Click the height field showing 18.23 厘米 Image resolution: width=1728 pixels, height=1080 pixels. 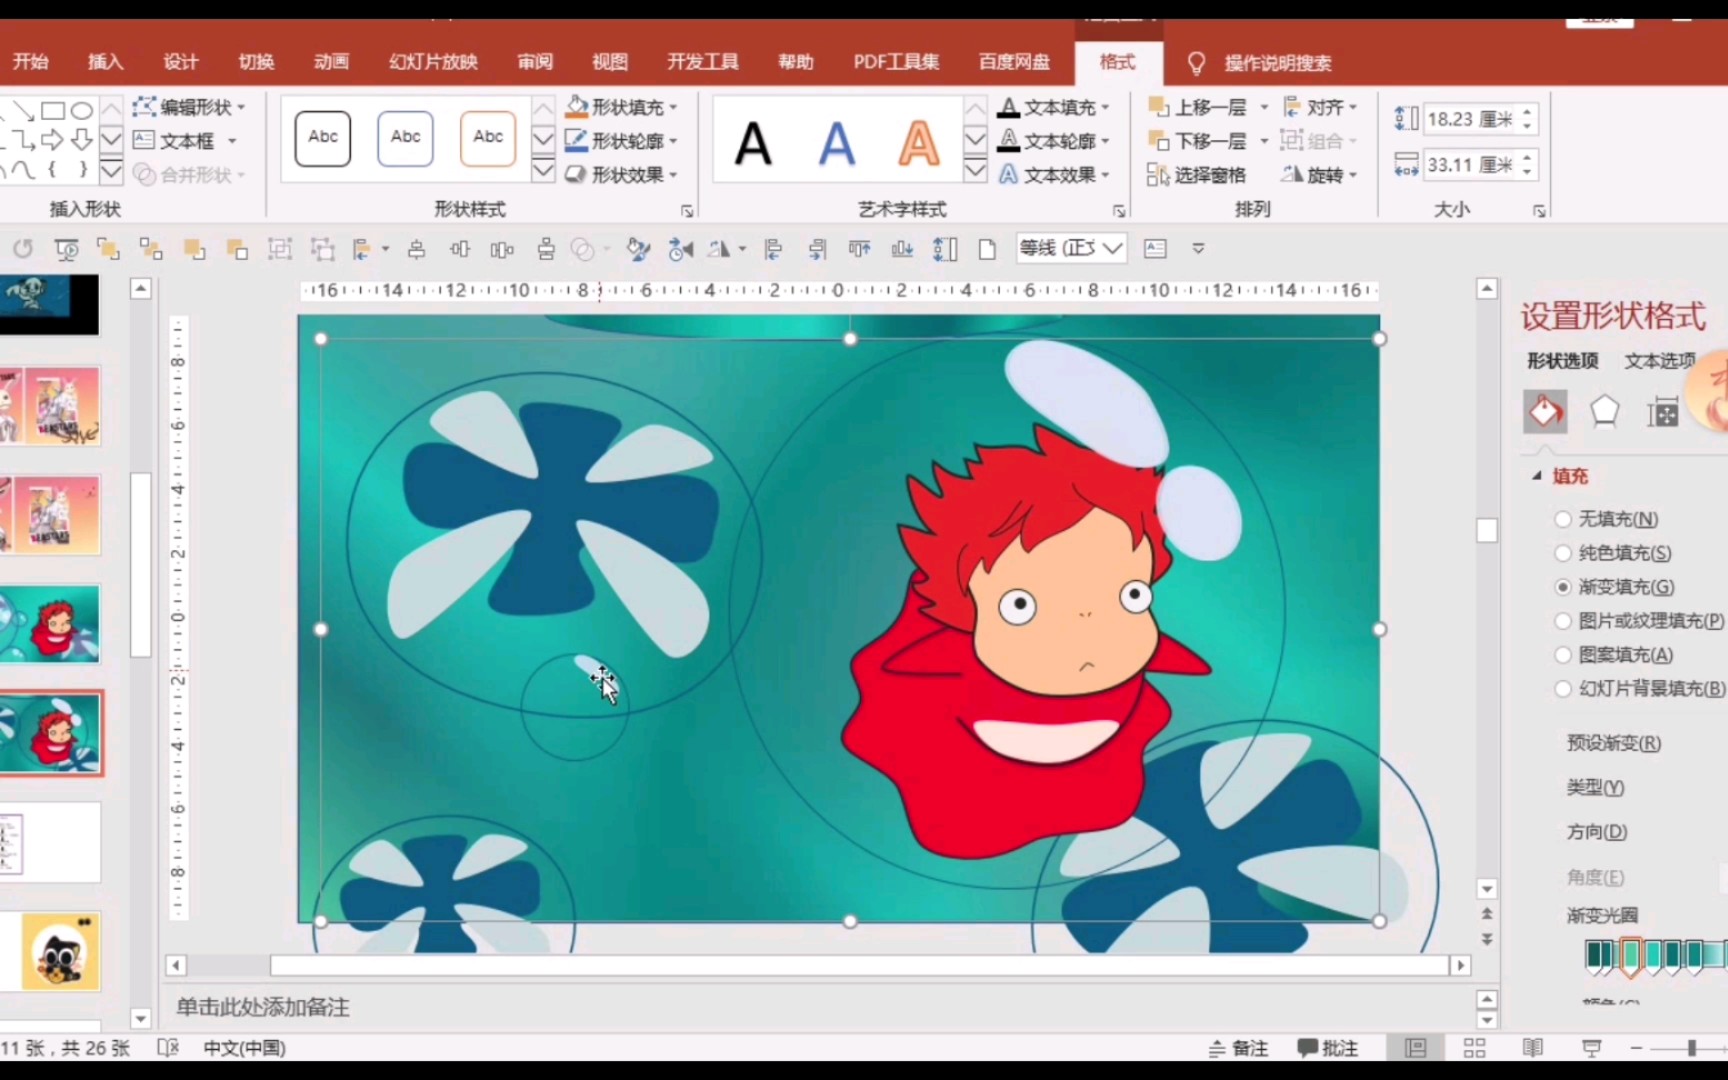(1470, 119)
